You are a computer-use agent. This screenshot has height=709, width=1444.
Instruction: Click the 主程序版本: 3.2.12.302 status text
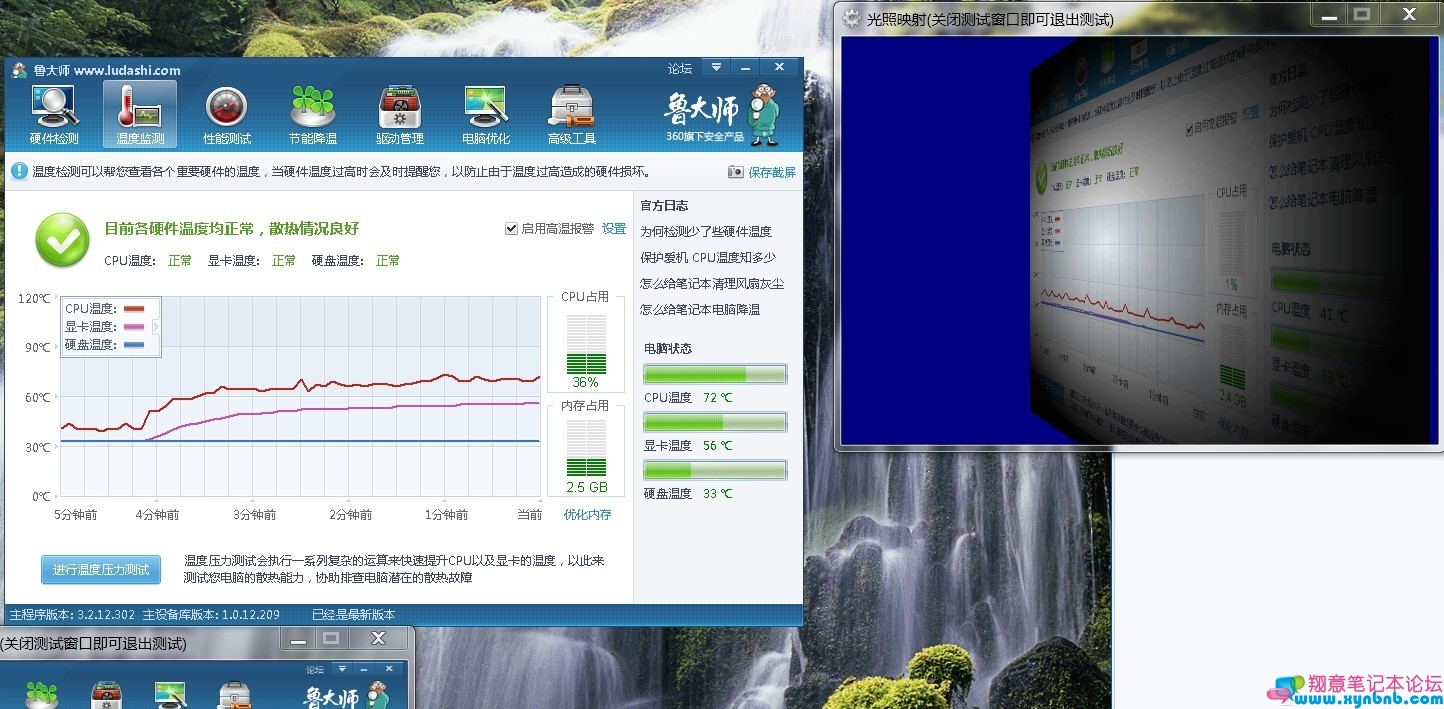[x=72, y=615]
